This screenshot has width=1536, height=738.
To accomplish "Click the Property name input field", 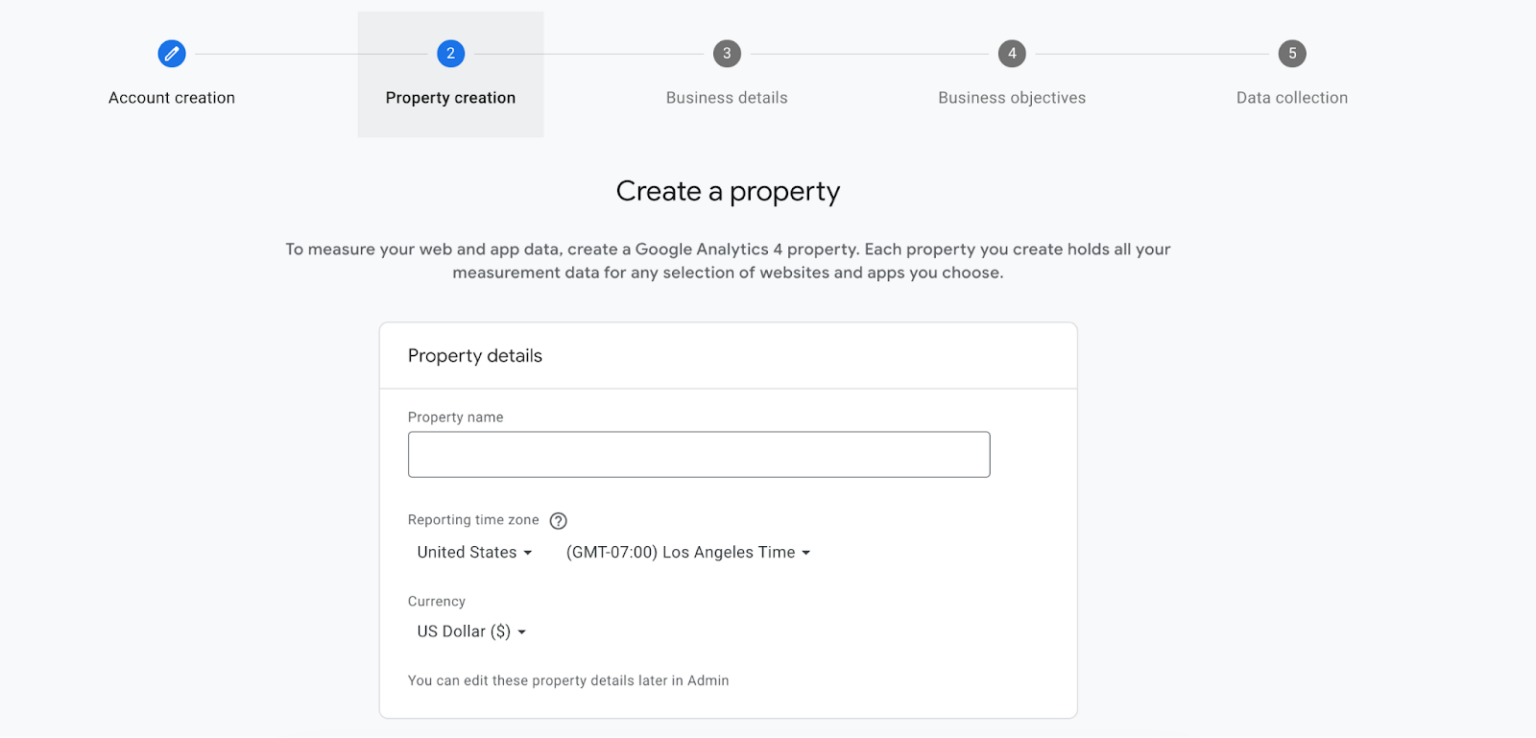I will pos(698,454).
